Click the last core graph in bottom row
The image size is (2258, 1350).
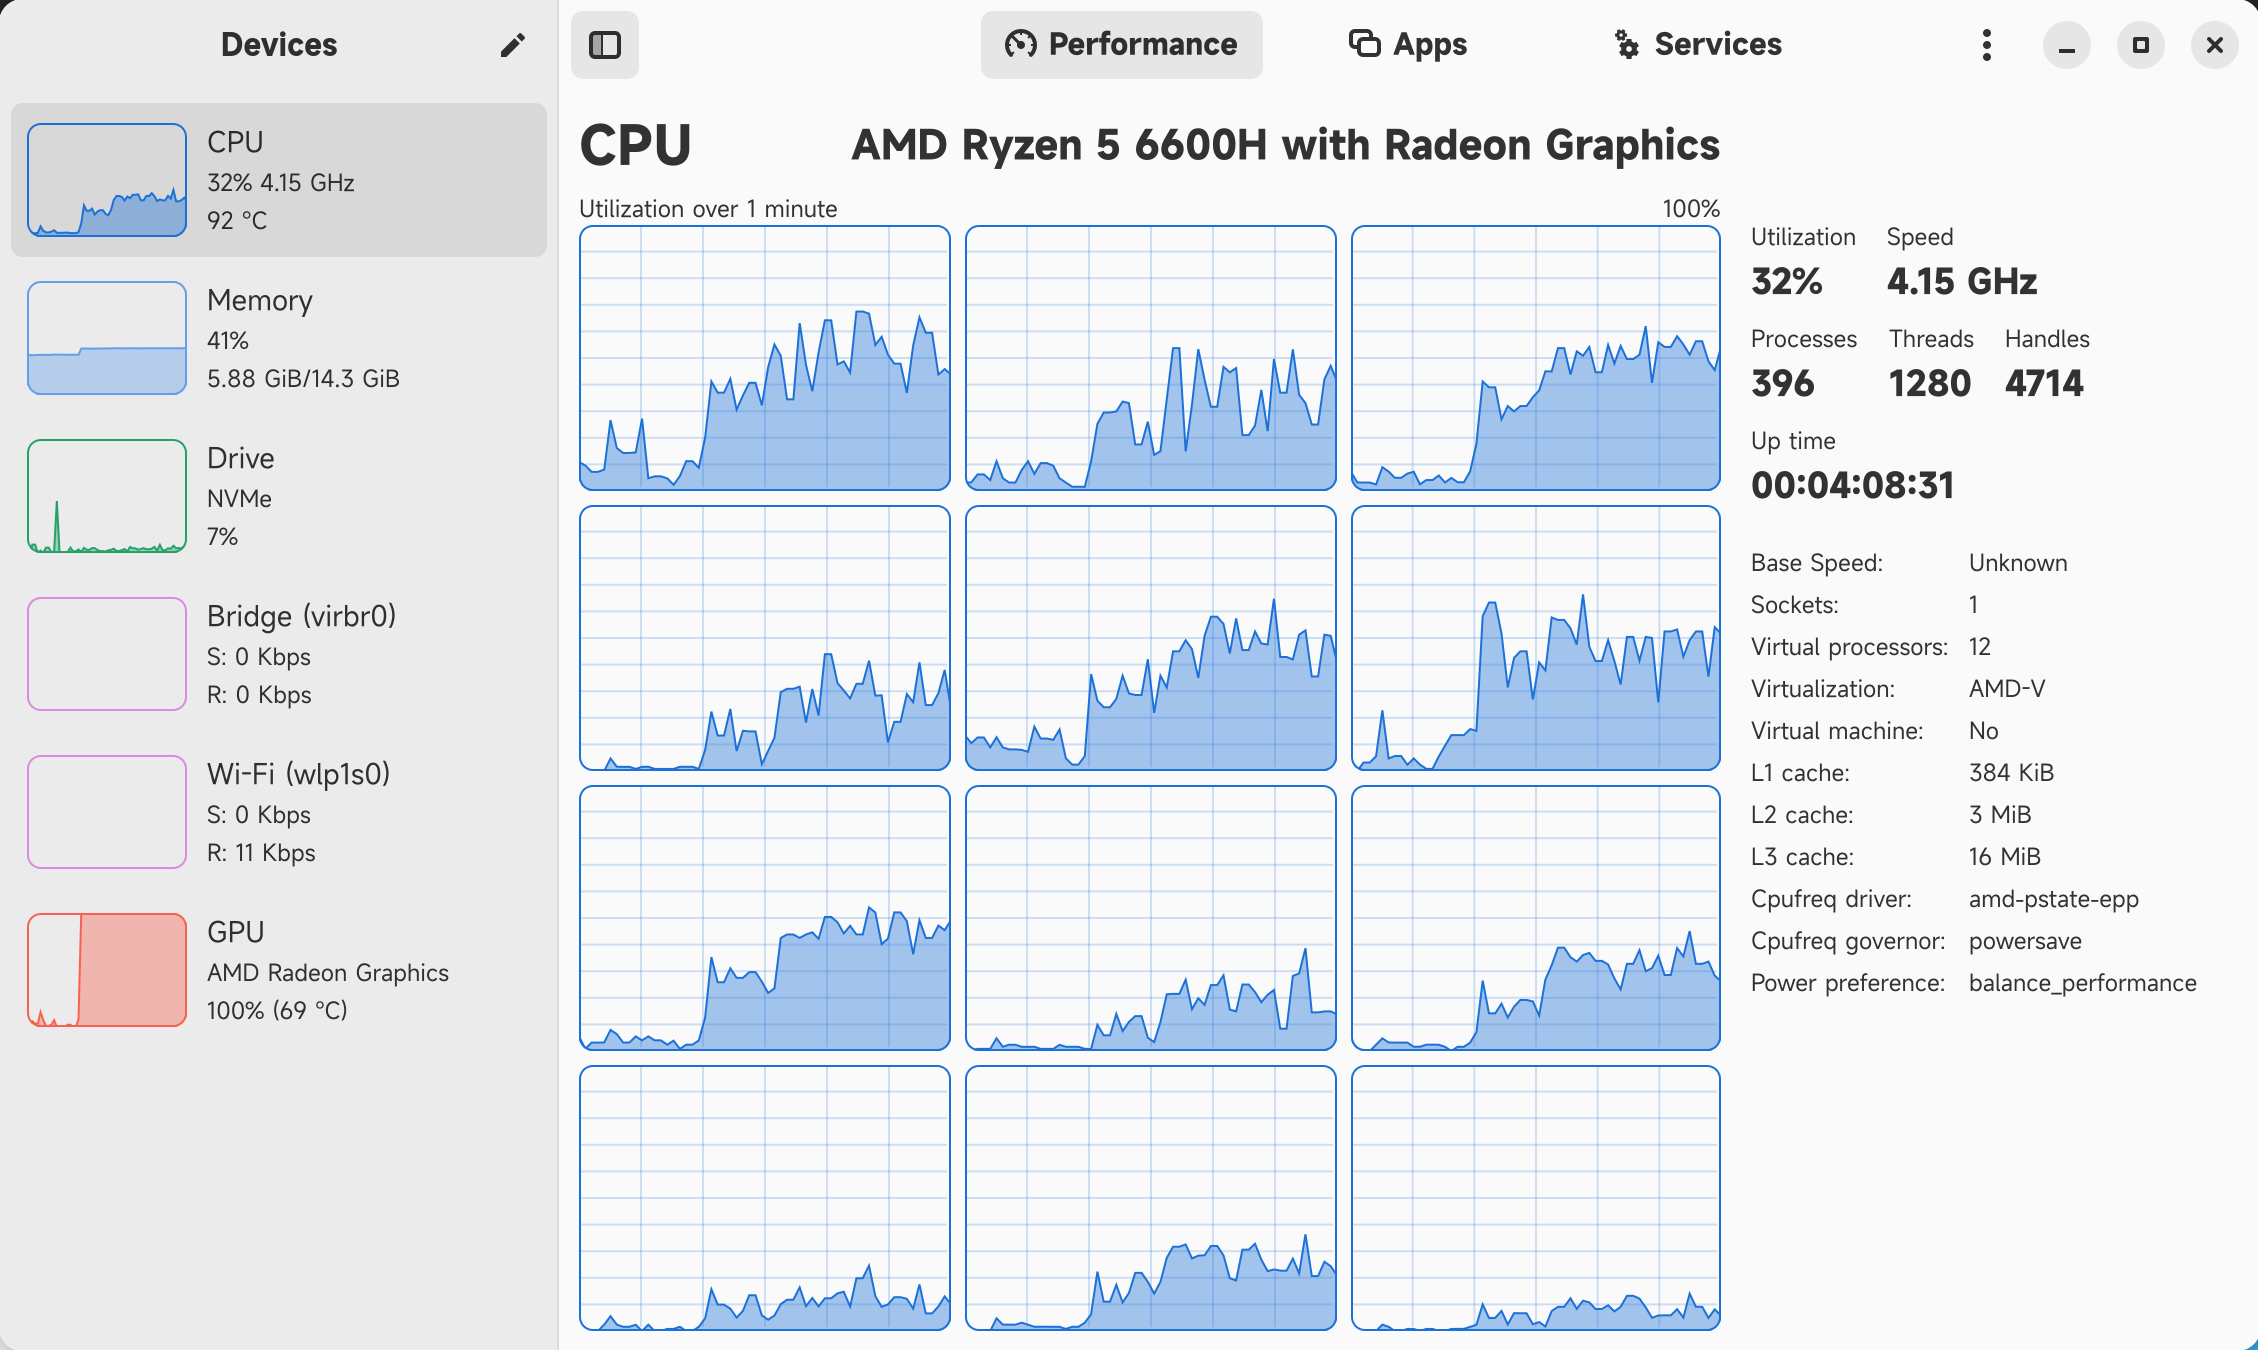pos(1536,1198)
